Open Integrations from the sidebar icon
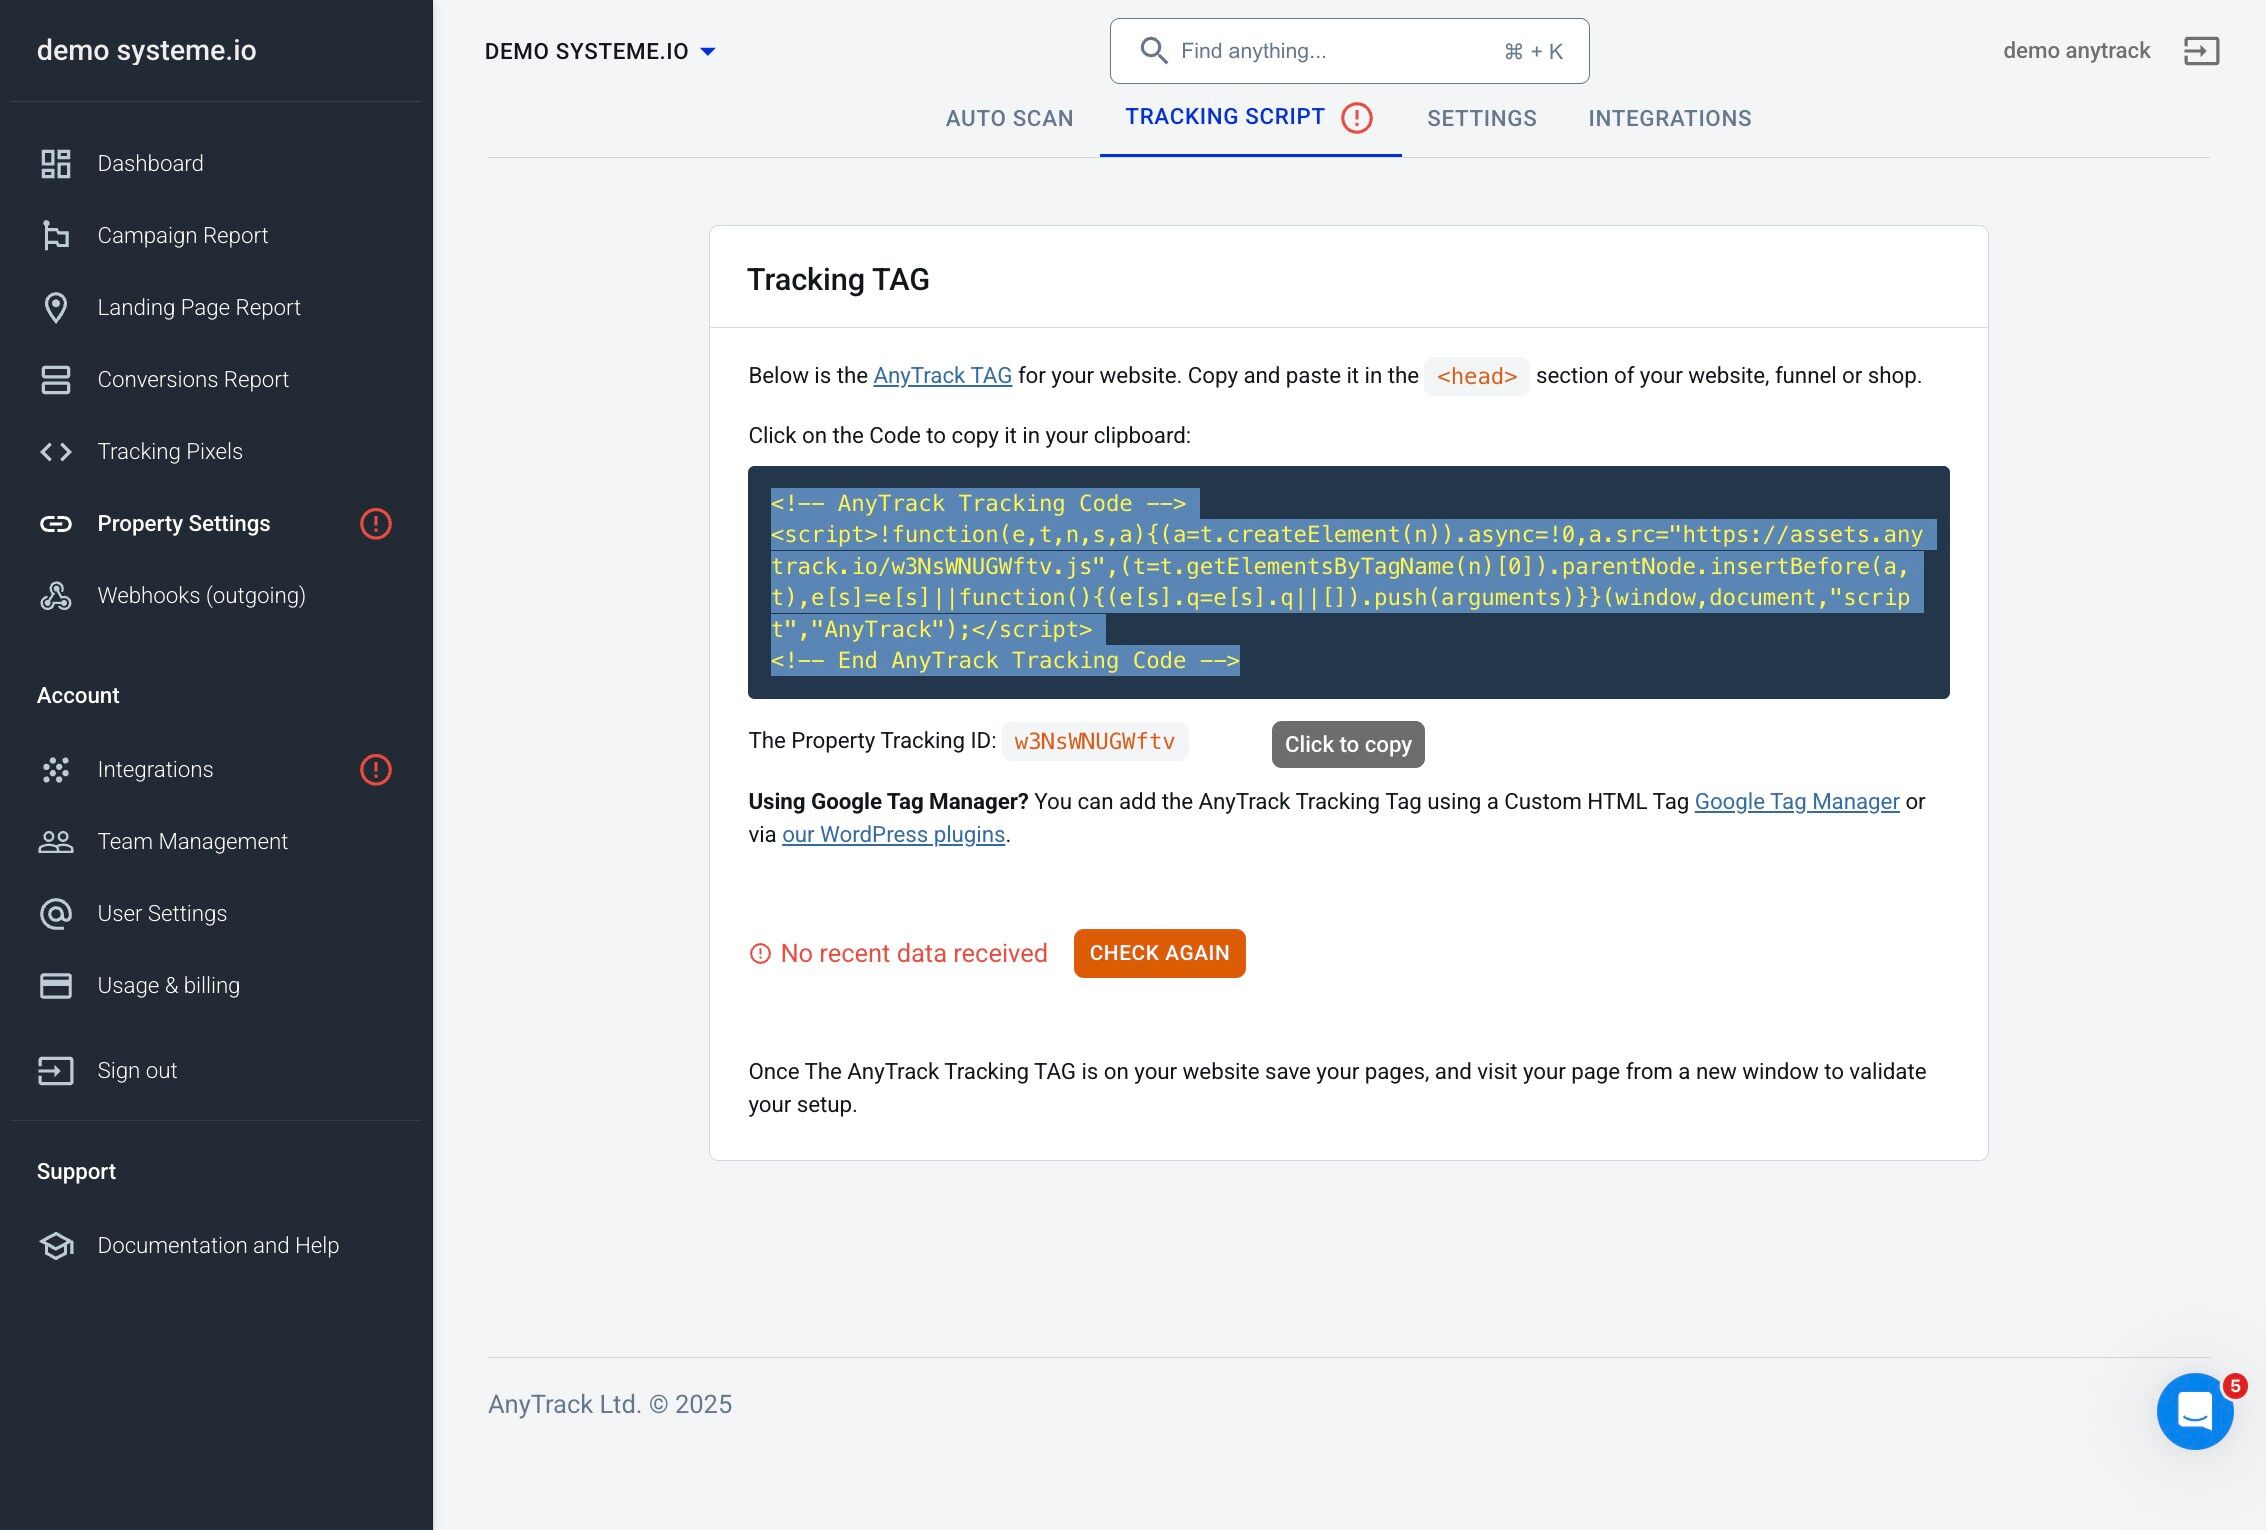2266x1530 pixels. [x=56, y=769]
